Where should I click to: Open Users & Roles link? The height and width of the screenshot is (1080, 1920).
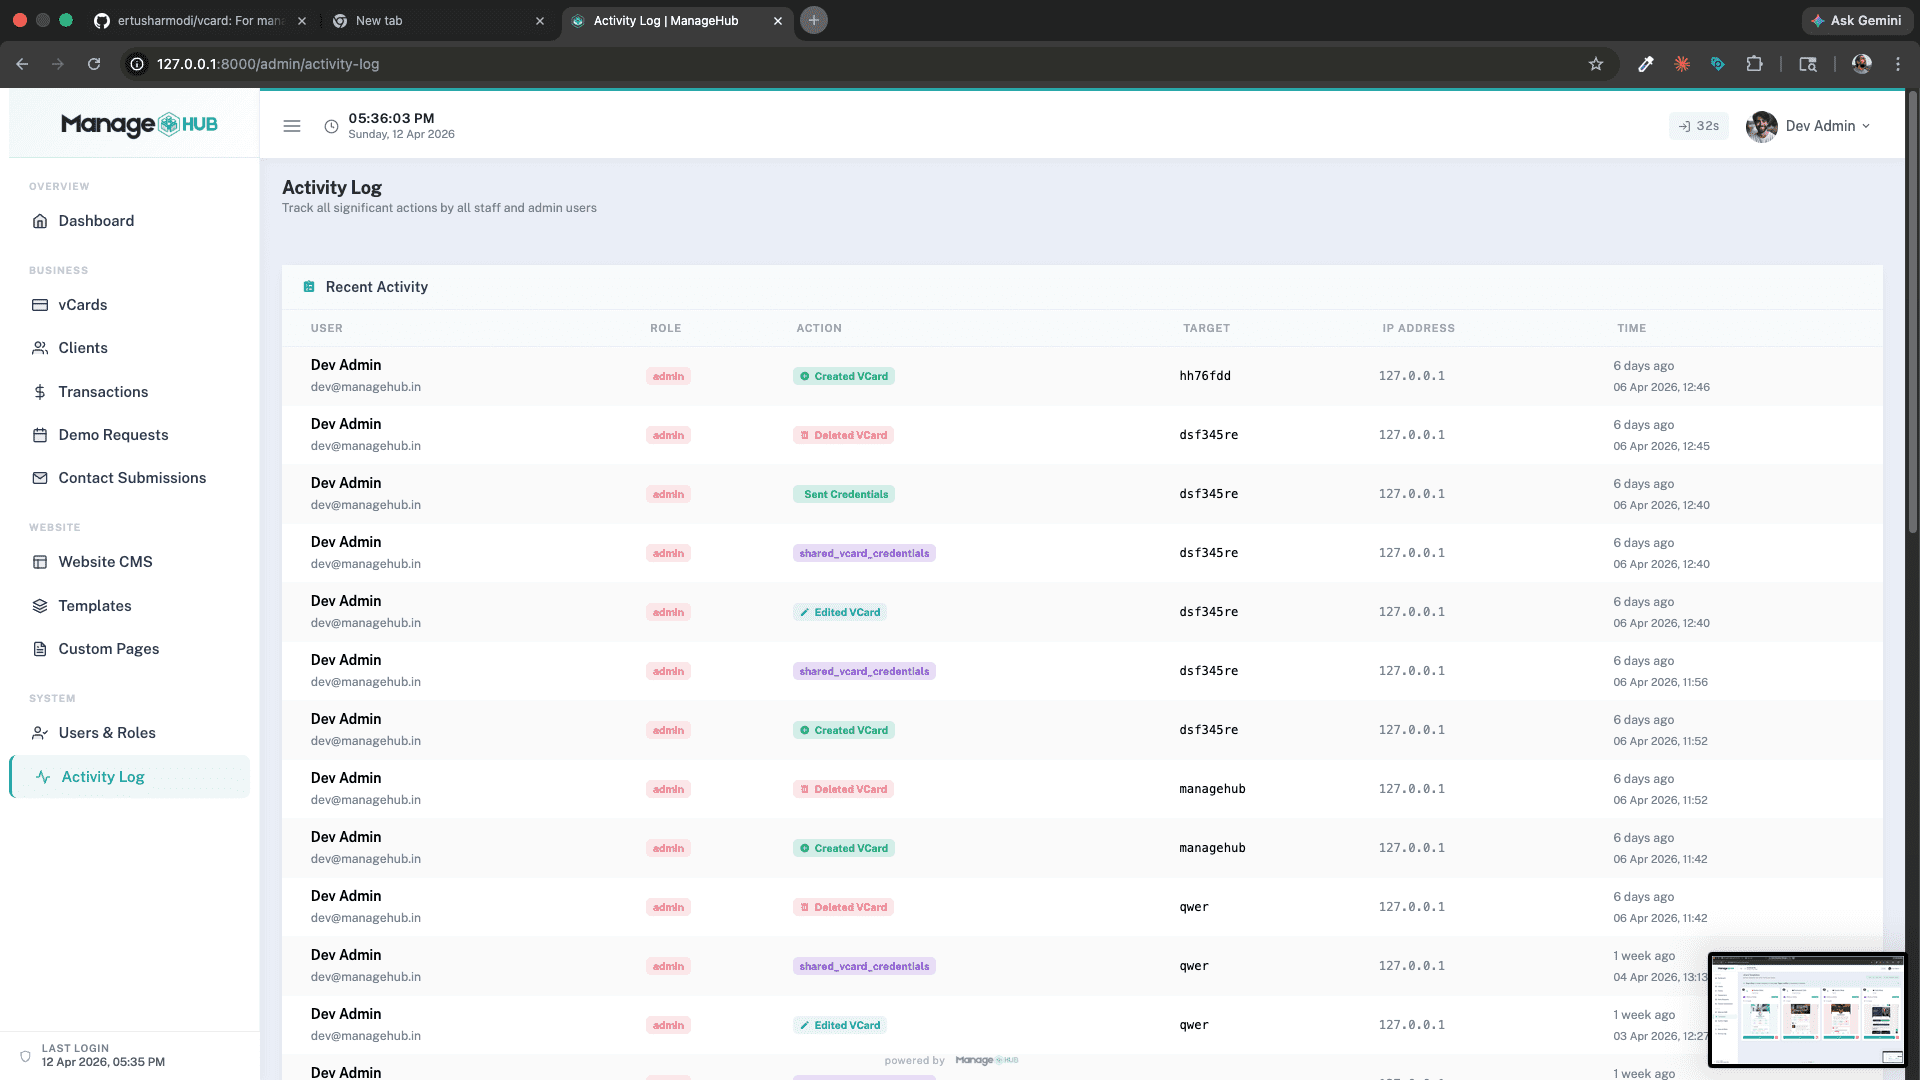pyautogui.click(x=107, y=733)
